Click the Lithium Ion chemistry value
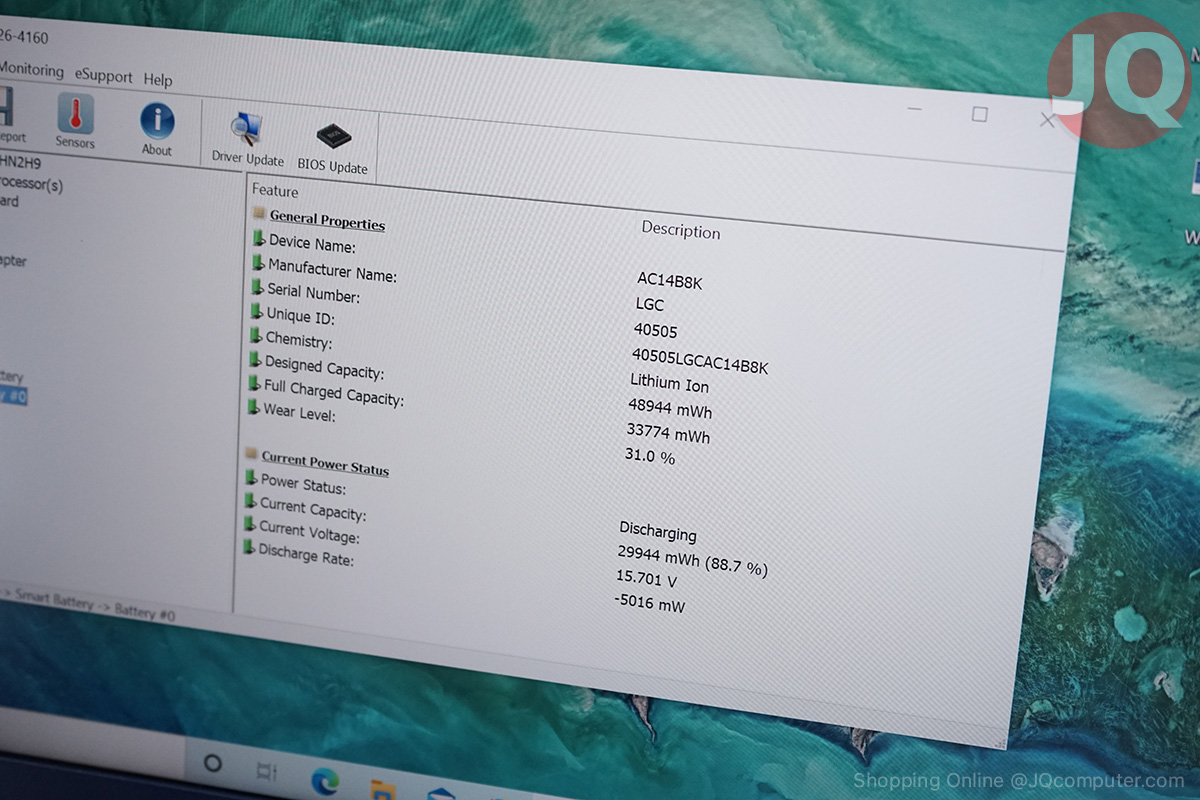The height and width of the screenshot is (800, 1200). coord(670,382)
